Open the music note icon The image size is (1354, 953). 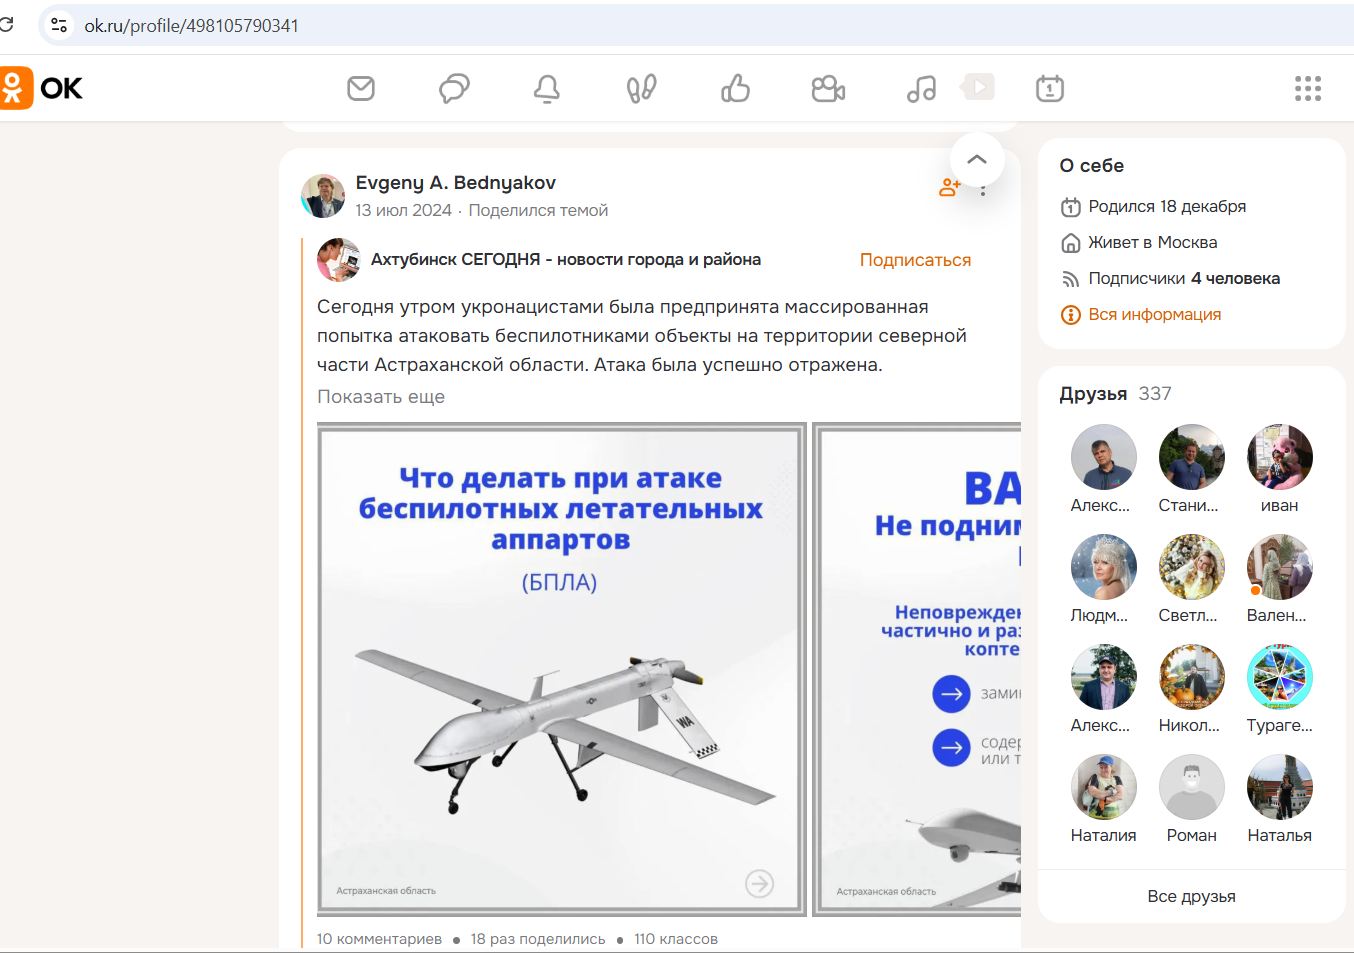[919, 88]
